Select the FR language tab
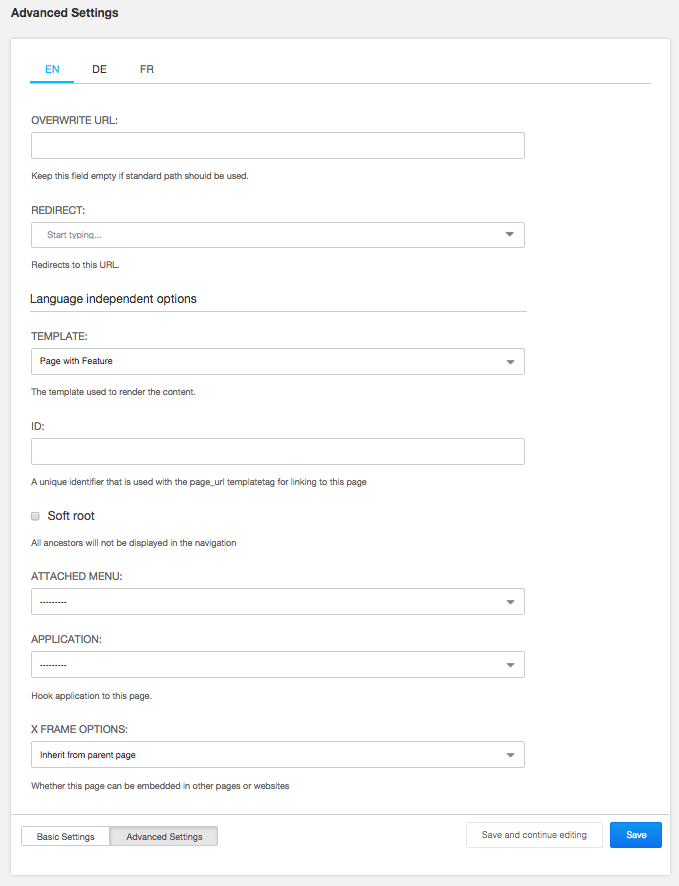Viewport: 679px width, 886px height. click(147, 70)
